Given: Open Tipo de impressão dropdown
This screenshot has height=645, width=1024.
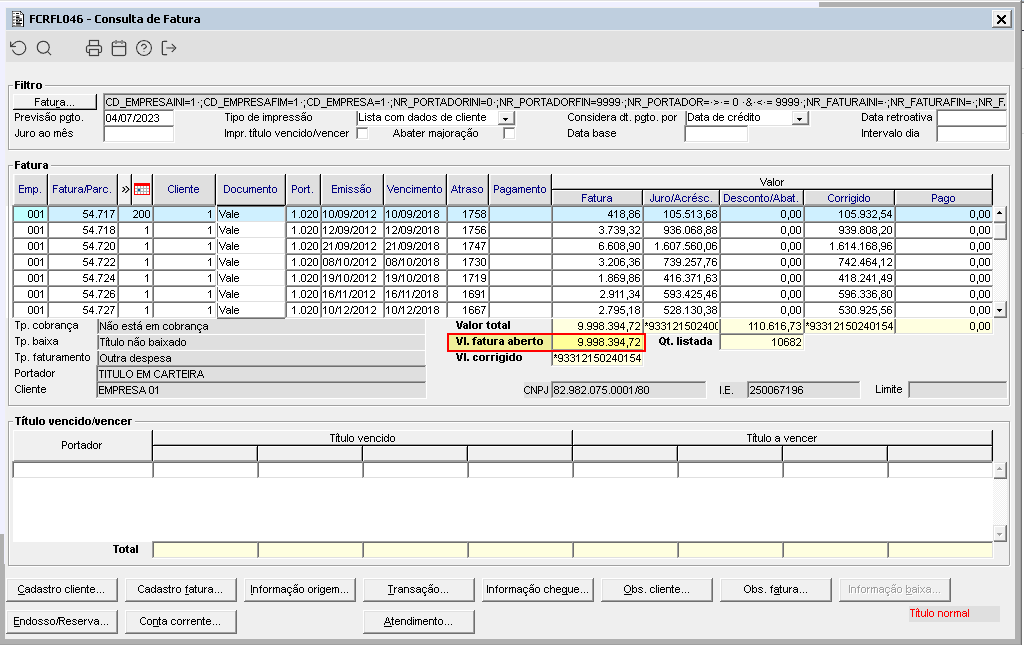Looking at the screenshot, I should (x=506, y=118).
